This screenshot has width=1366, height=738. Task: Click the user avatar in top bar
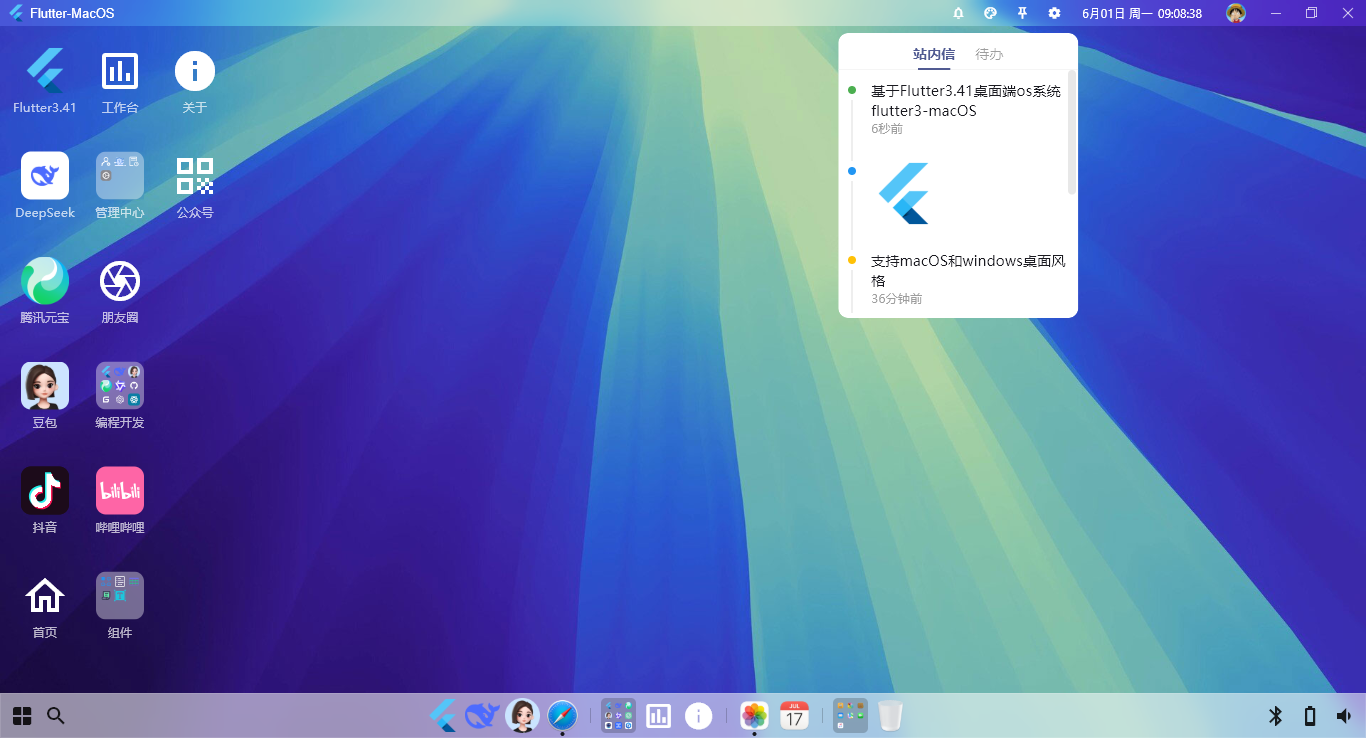point(1236,13)
